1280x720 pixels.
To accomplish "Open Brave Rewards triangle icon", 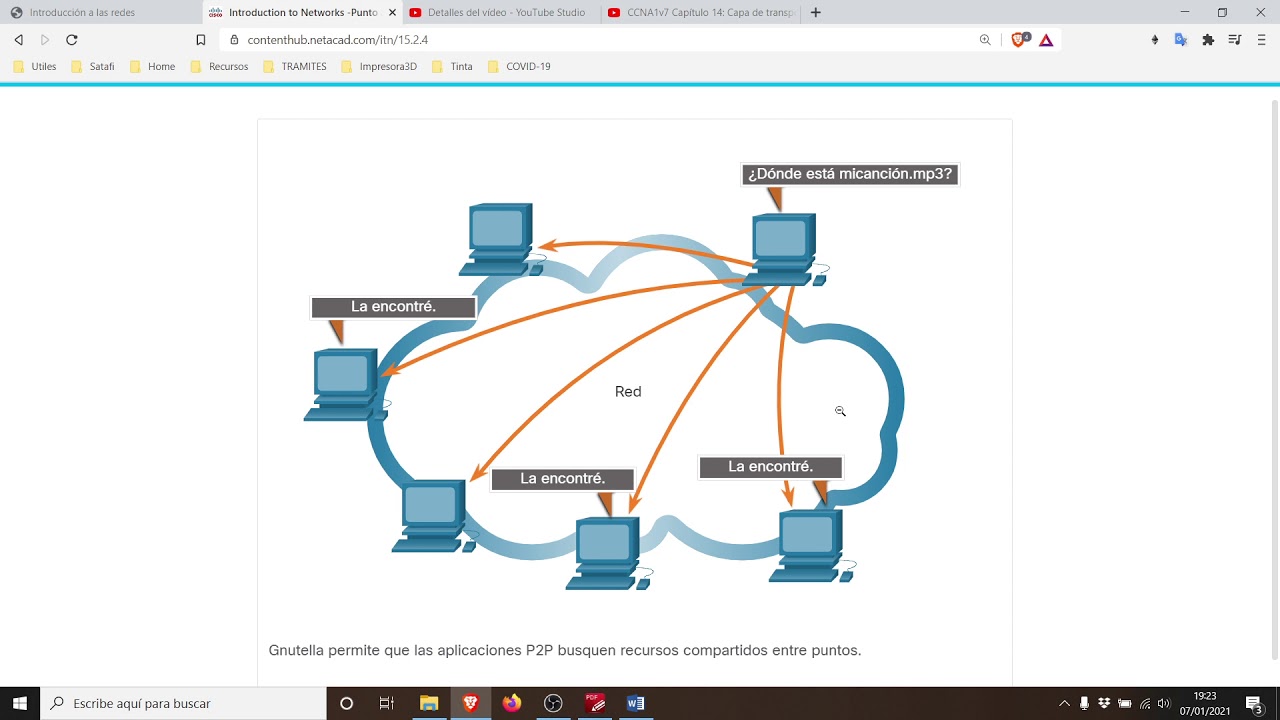I will (x=1046, y=40).
